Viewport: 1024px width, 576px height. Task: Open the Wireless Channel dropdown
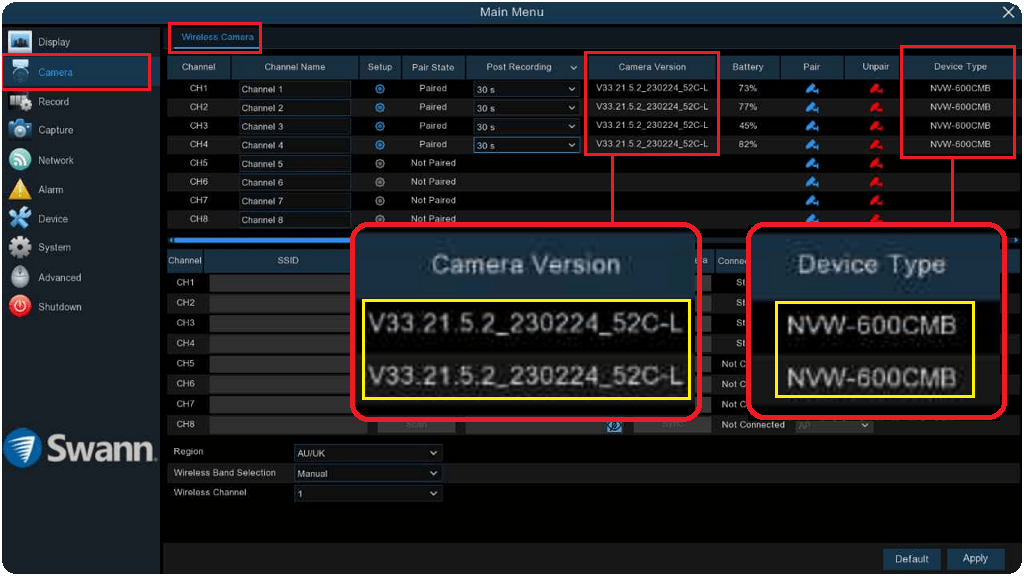(367, 493)
